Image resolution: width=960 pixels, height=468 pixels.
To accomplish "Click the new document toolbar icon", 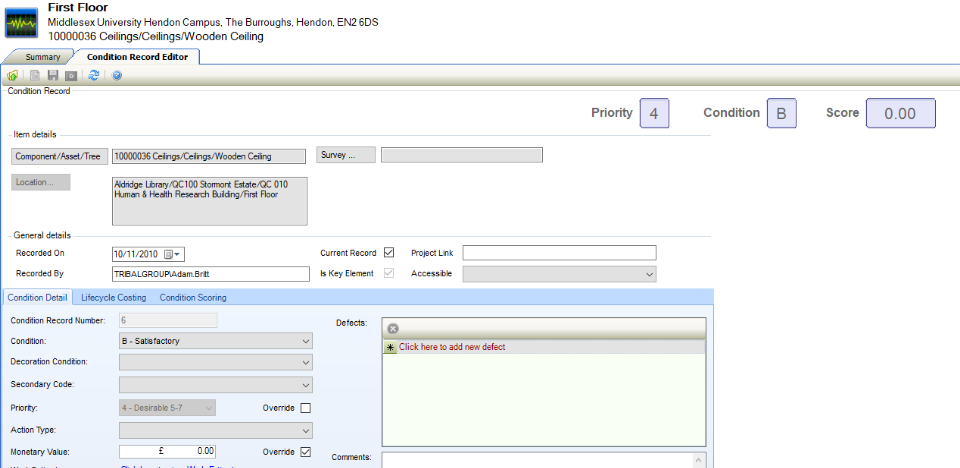I will (35, 75).
